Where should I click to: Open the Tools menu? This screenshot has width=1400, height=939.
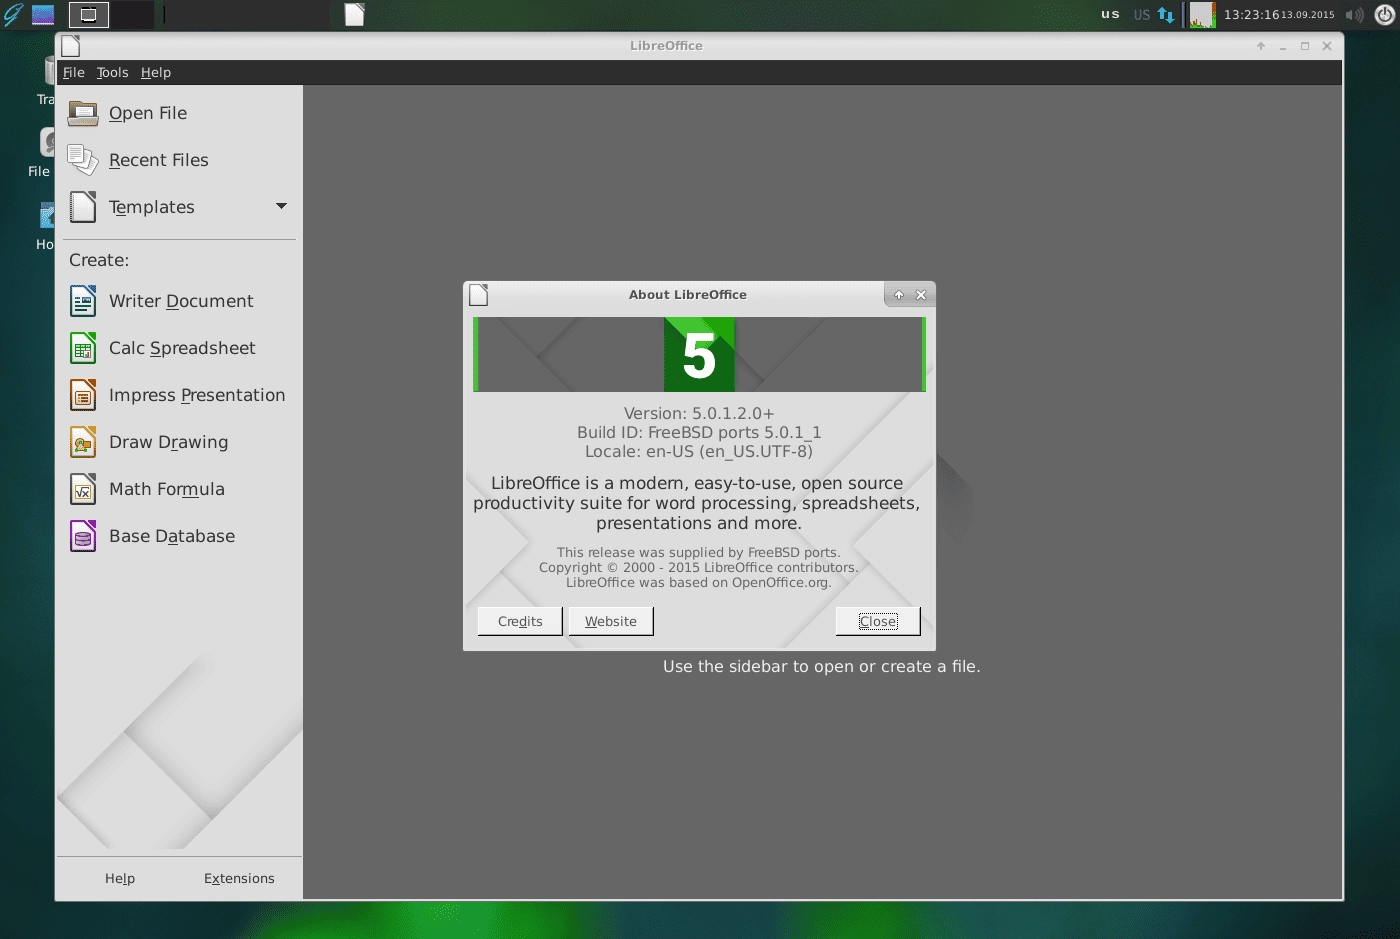pos(113,72)
